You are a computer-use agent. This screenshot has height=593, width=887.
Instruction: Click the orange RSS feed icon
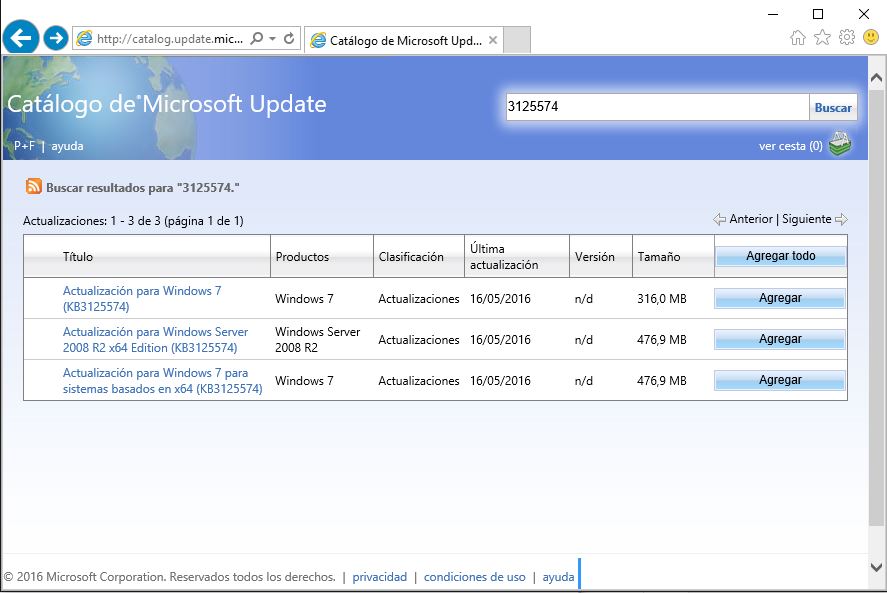click(x=33, y=186)
